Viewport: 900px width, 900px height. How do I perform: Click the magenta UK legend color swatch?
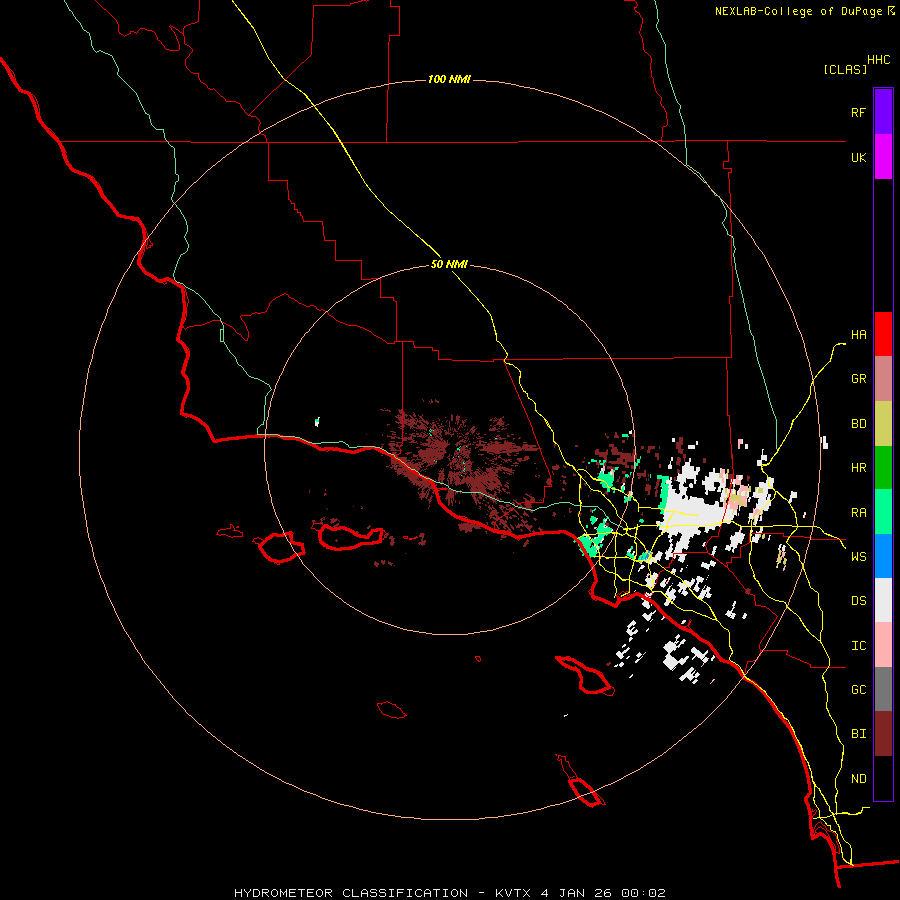(x=883, y=157)
